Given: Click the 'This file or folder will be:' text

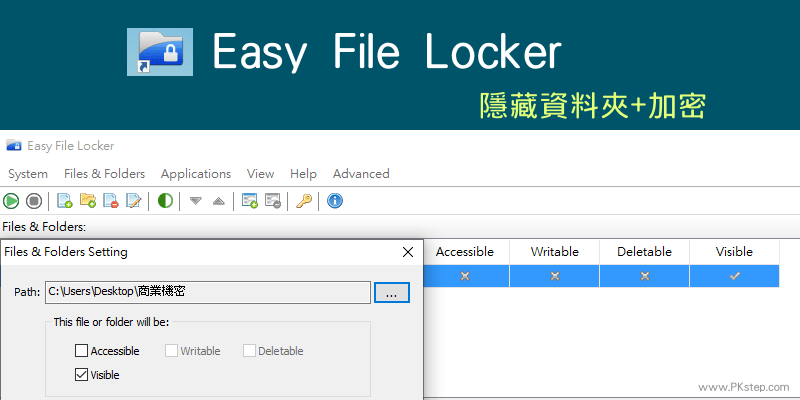Looking at the screenshot, I should tap(111, 322).
